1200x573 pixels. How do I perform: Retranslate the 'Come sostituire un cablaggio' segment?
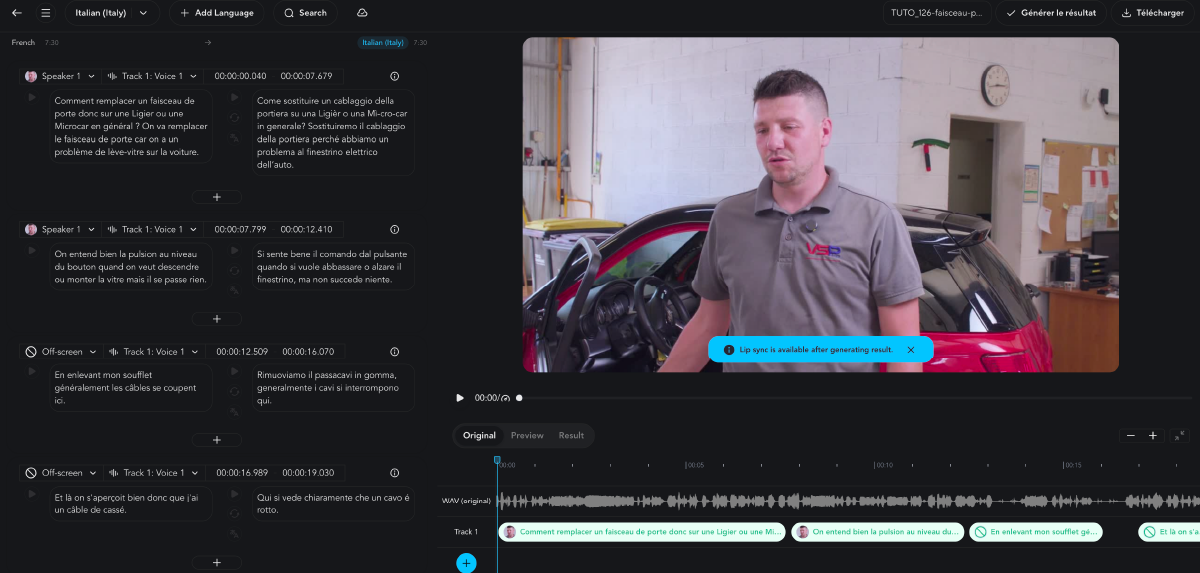pos(234,137)
